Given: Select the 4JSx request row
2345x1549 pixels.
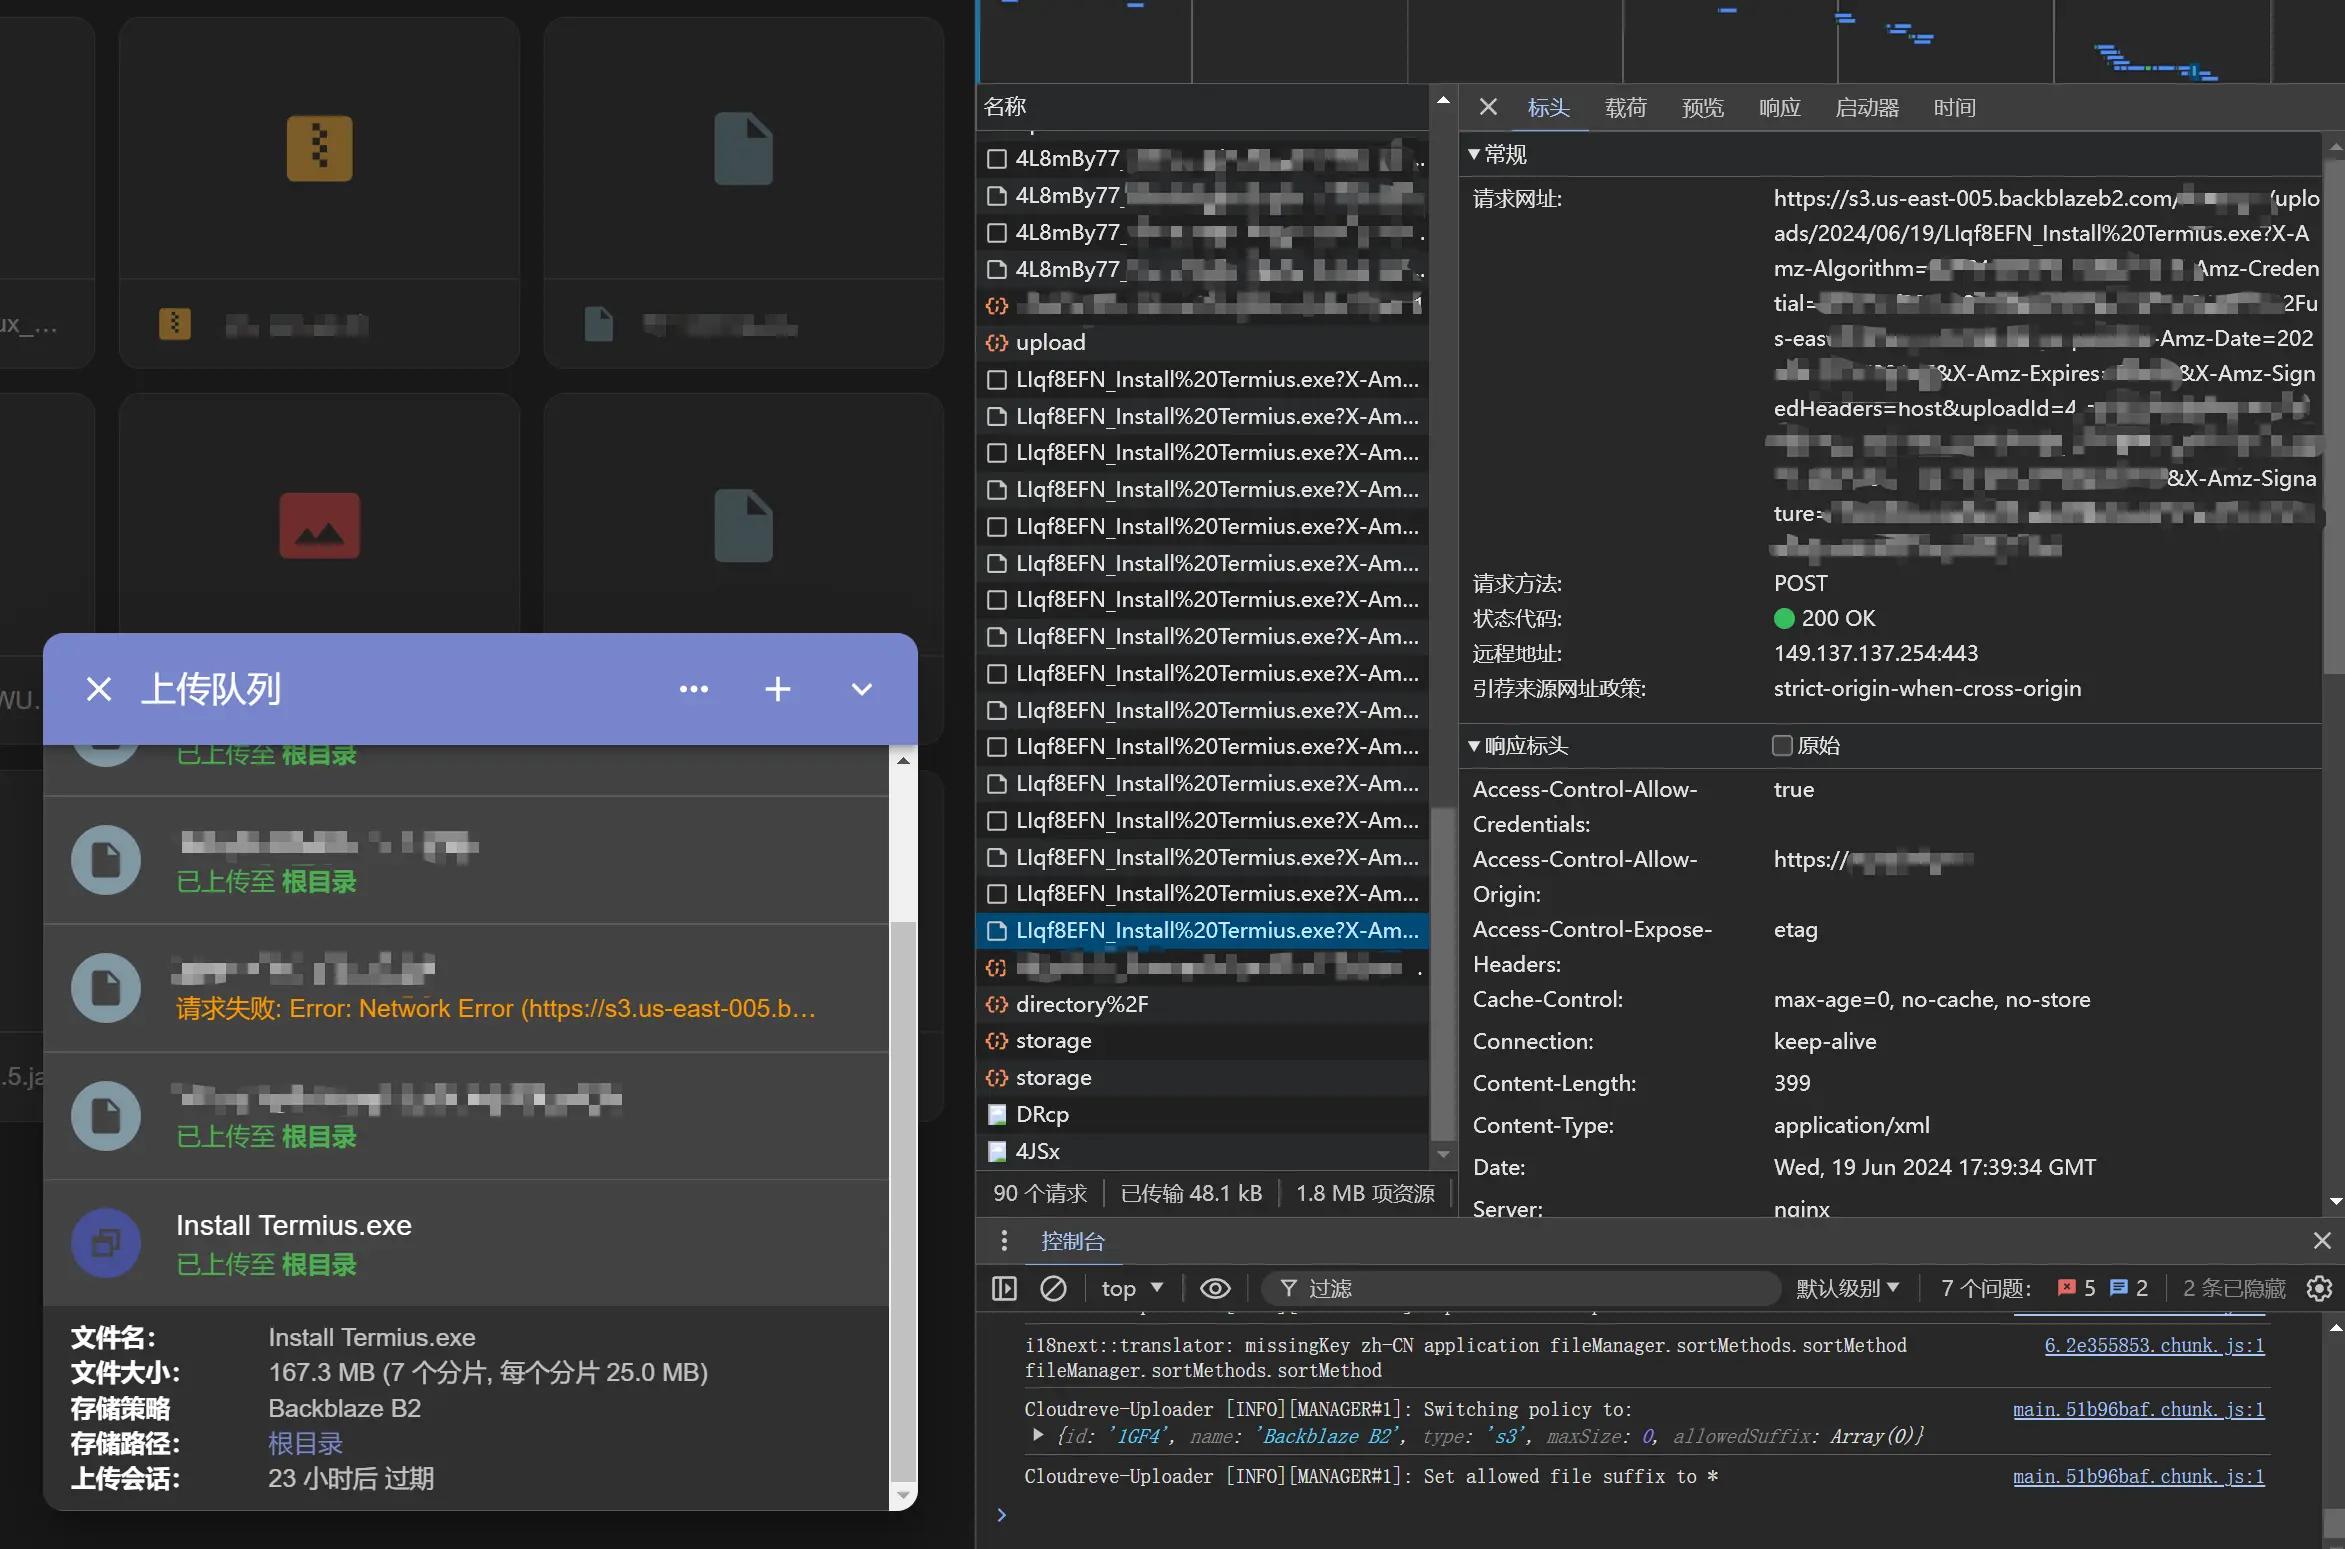Looking at the screenshot, I should pyautogui.click(x=1202, y=1151).
